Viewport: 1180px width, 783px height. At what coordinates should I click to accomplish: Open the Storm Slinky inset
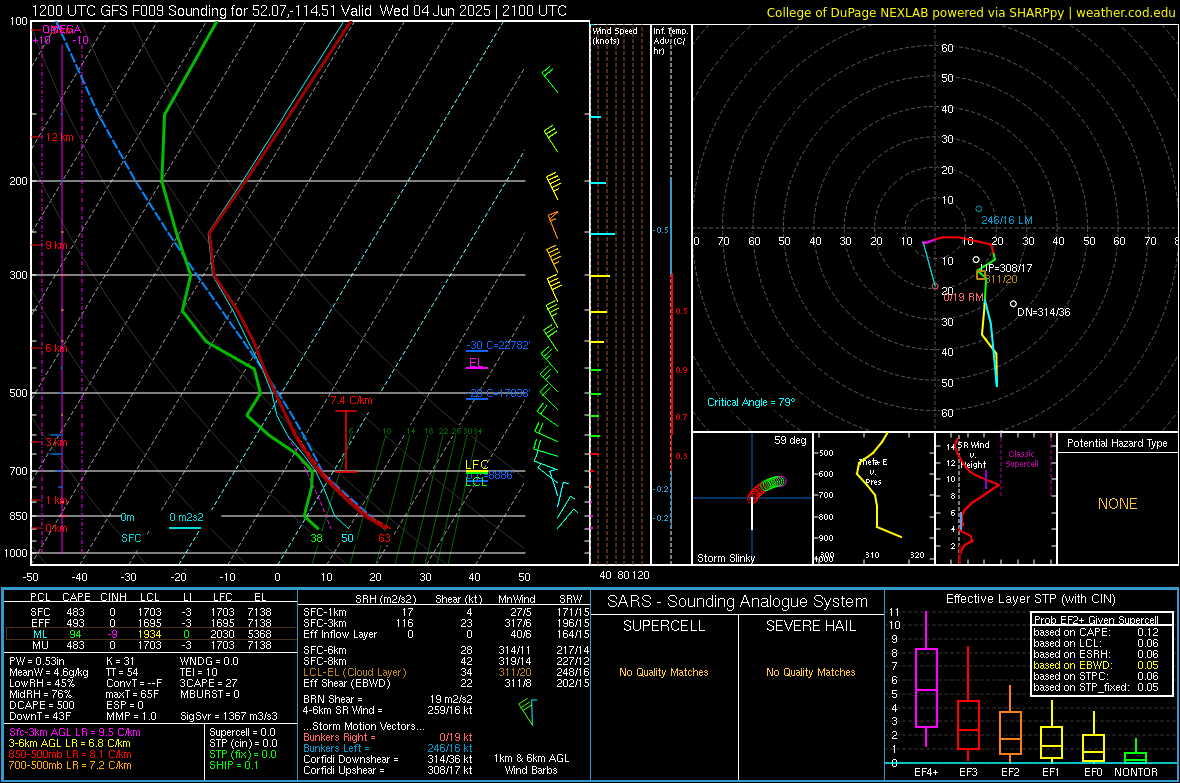click(752, 498)
